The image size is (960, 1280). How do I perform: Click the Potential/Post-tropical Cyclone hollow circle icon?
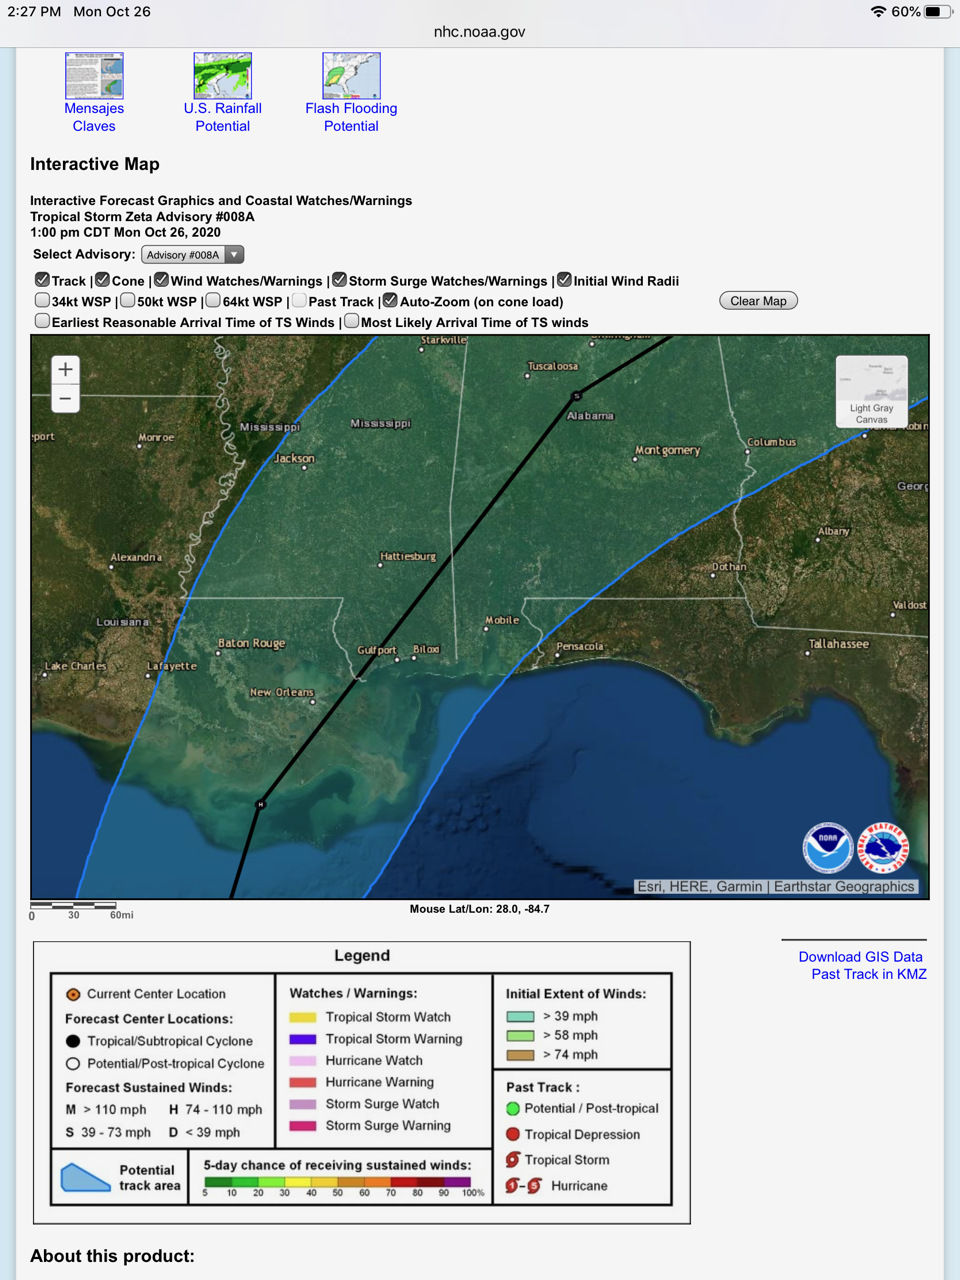(x=73, y=1064)
